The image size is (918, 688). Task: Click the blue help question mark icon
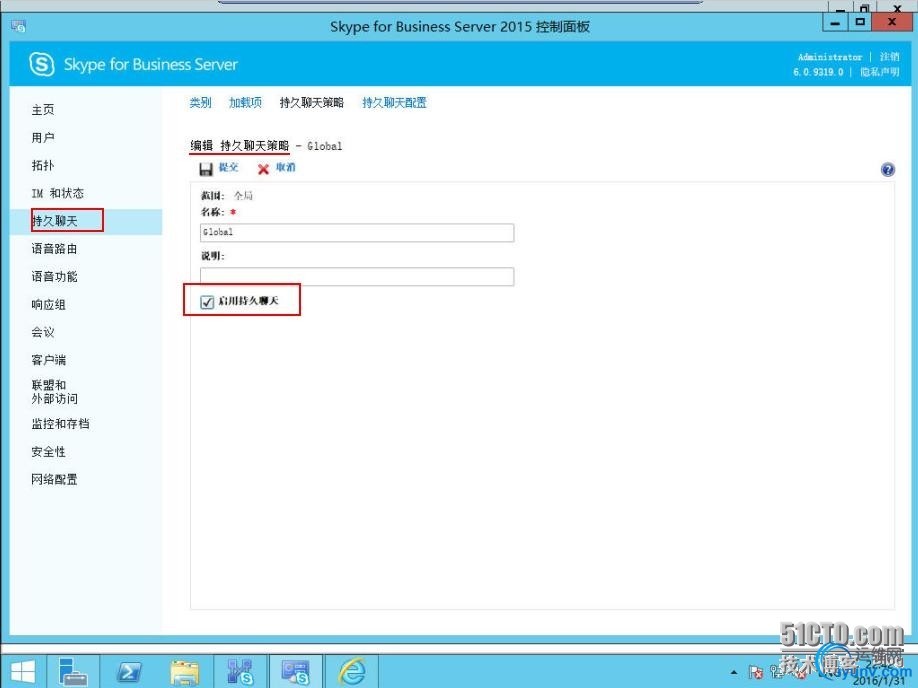[x=888, y=169]
